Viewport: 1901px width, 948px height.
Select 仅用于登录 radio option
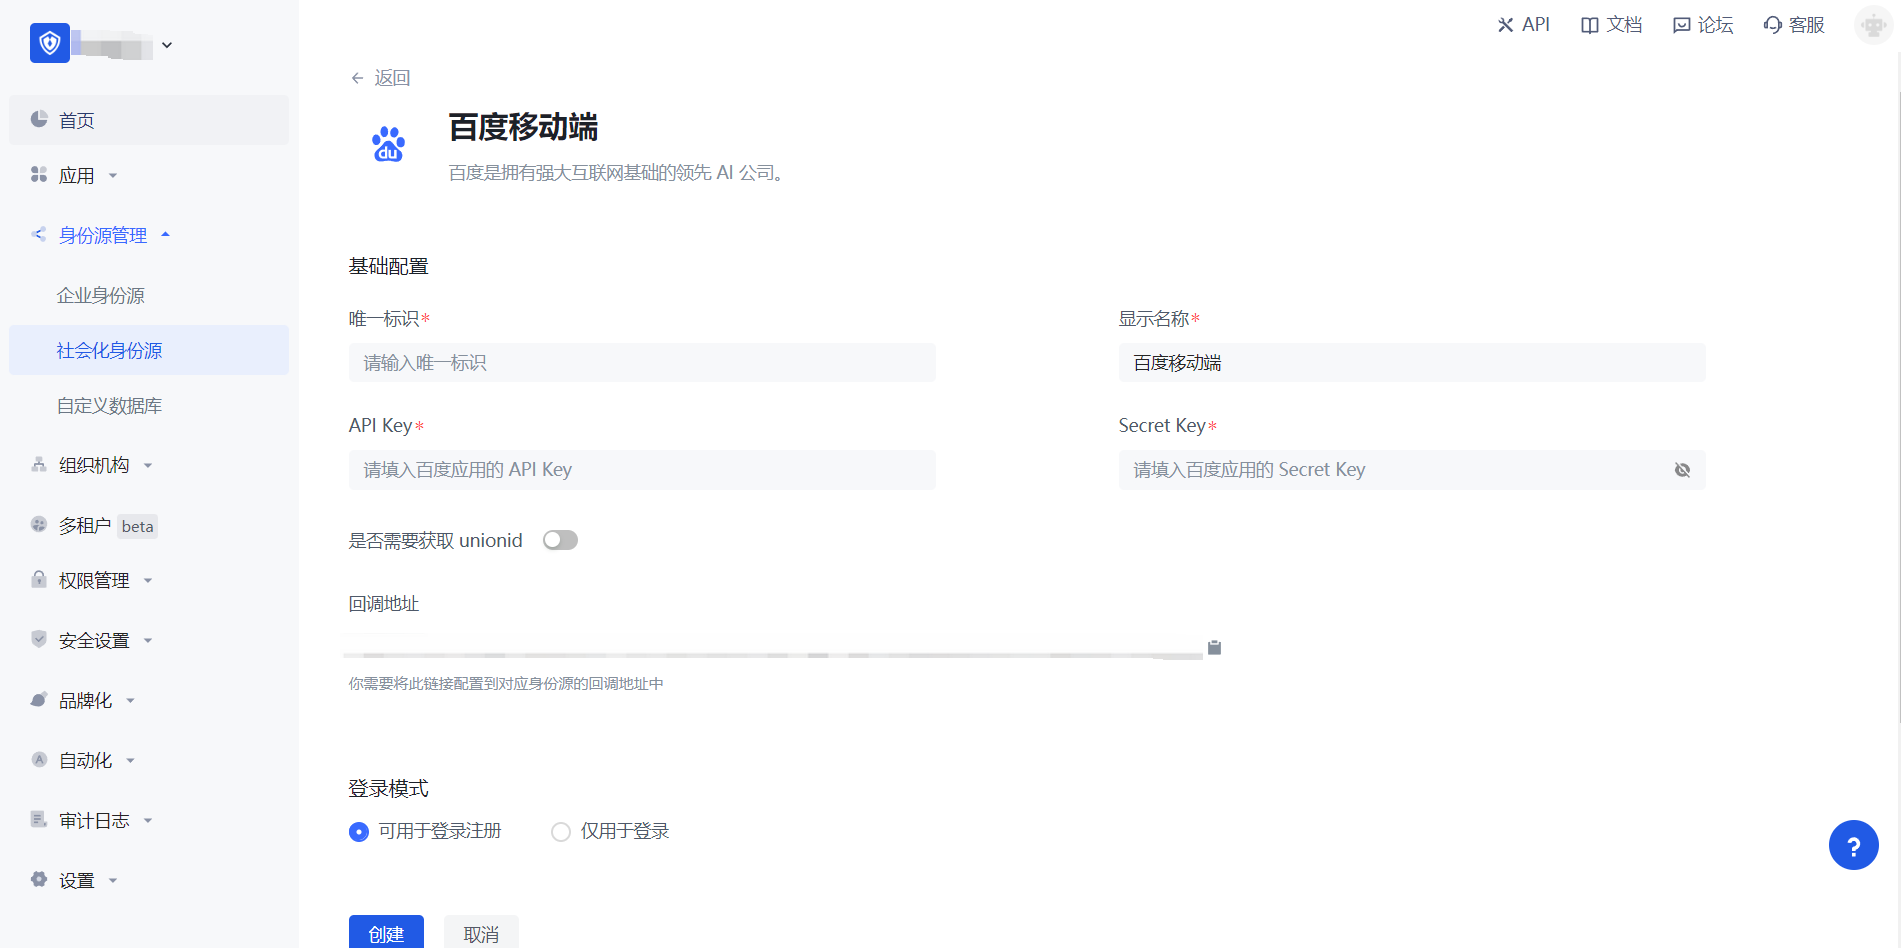[x=561, y=832]
